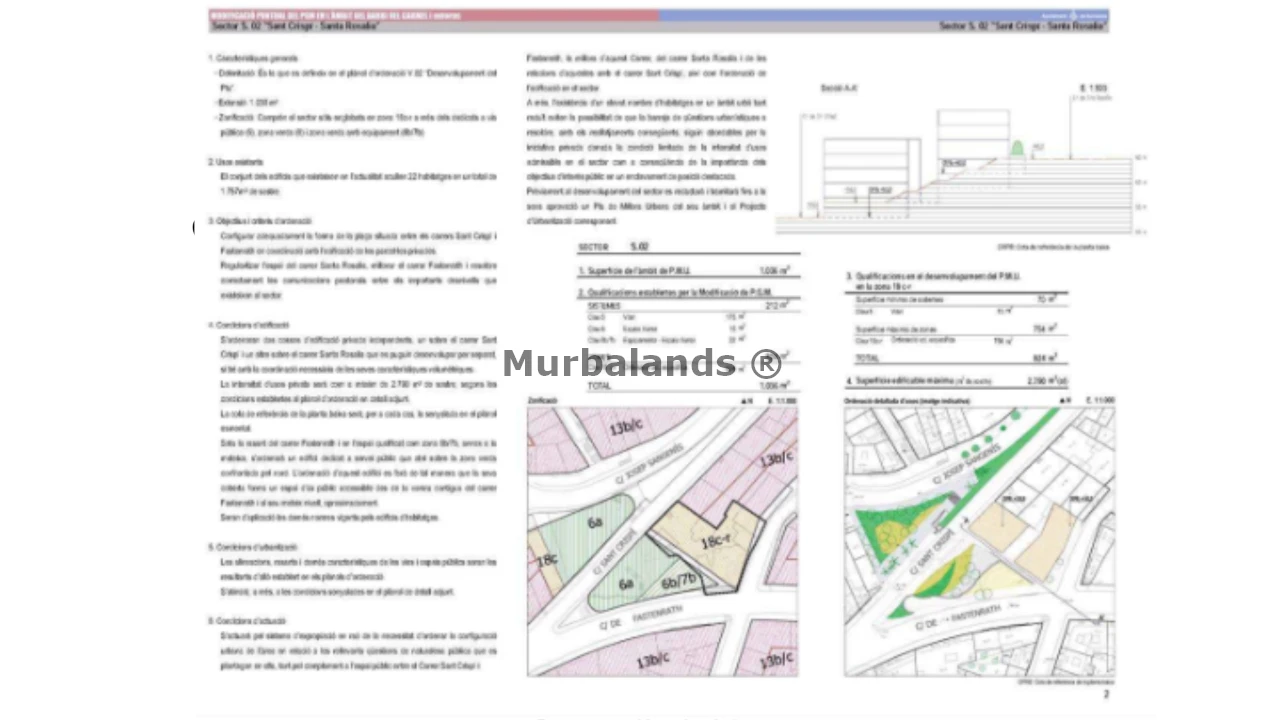Screen dimensions: 1280x720
Task: Click the north arrow above the detailed ordination map
Action: pos(1061,401)
